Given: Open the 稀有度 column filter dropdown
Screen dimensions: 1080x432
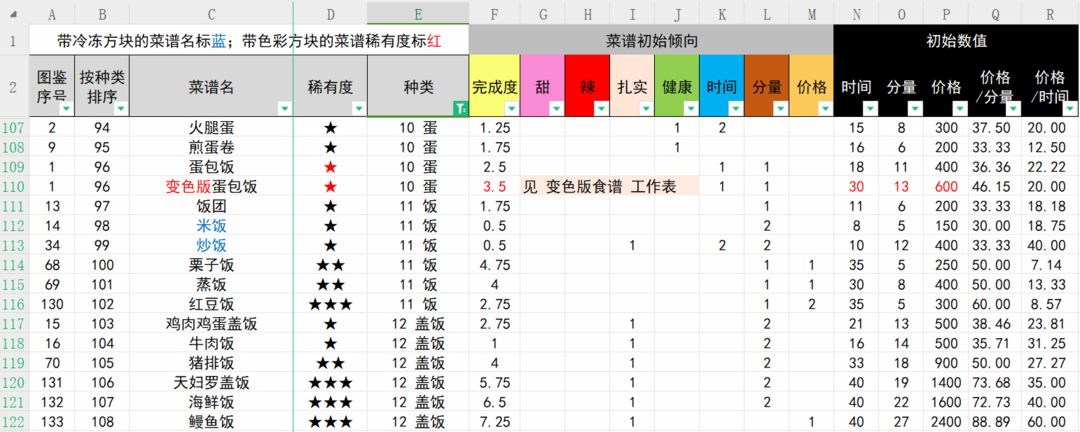Looking at the screenshot, I should [359, 108].
